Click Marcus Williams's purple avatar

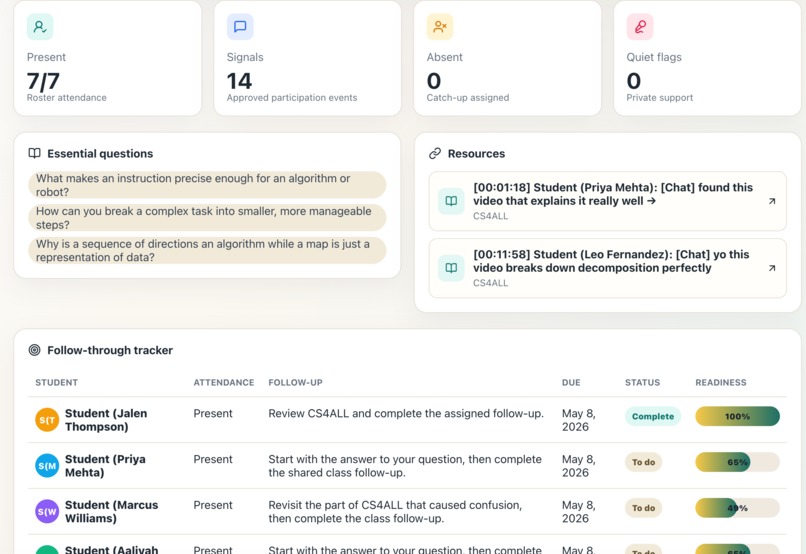coord(47,511)
